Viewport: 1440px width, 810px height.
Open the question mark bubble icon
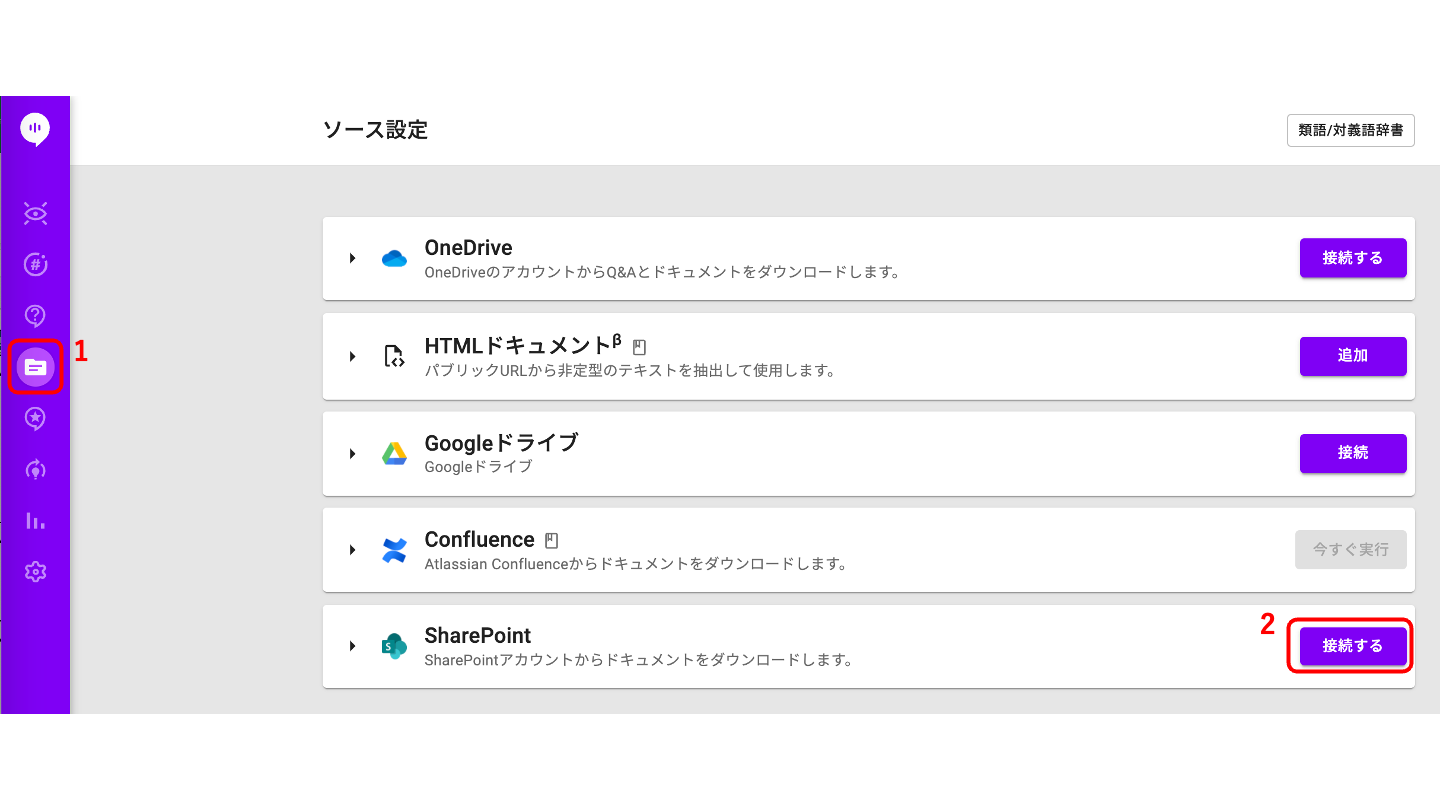(x=35, y=316)
